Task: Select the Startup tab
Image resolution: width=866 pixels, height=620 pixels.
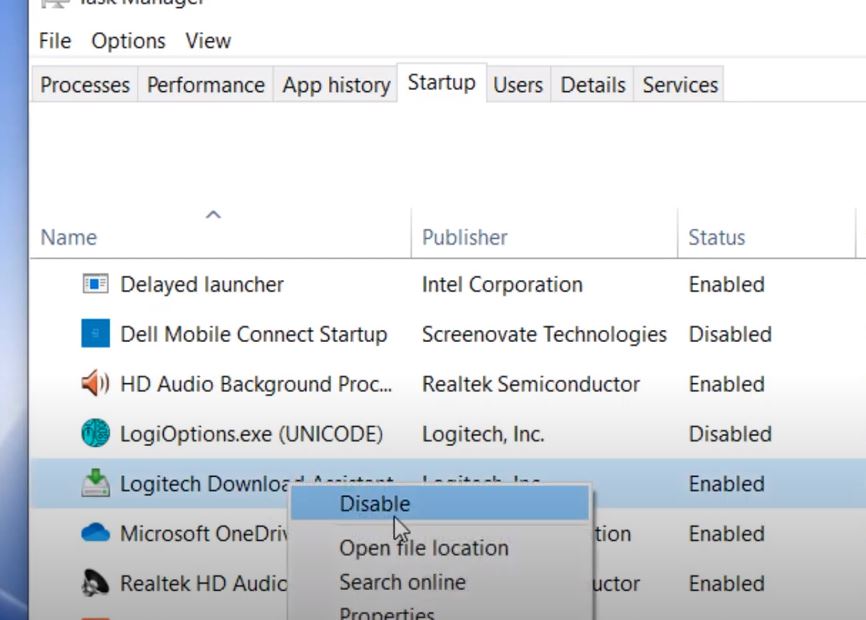Action: click(442, 83)
